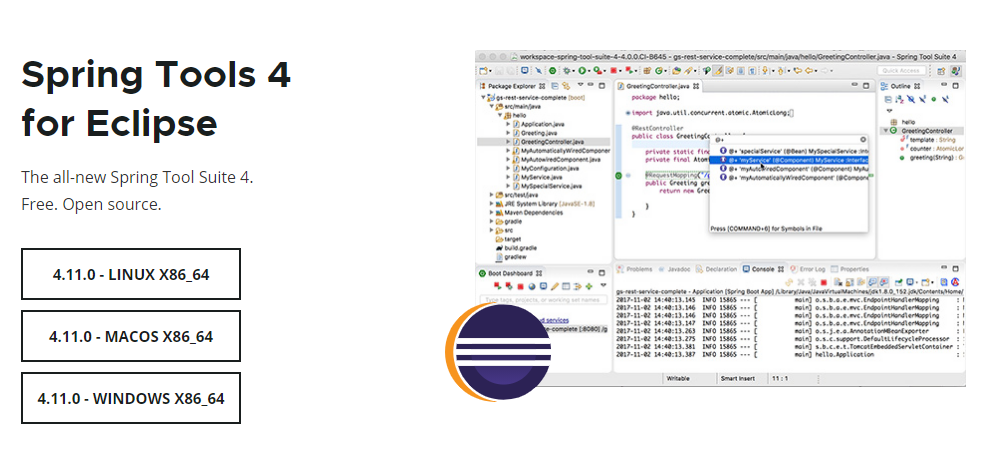This screenshot has width=1005, height=458.
Task: Collapse the hello package node
Action: click(x=500, y=115)
